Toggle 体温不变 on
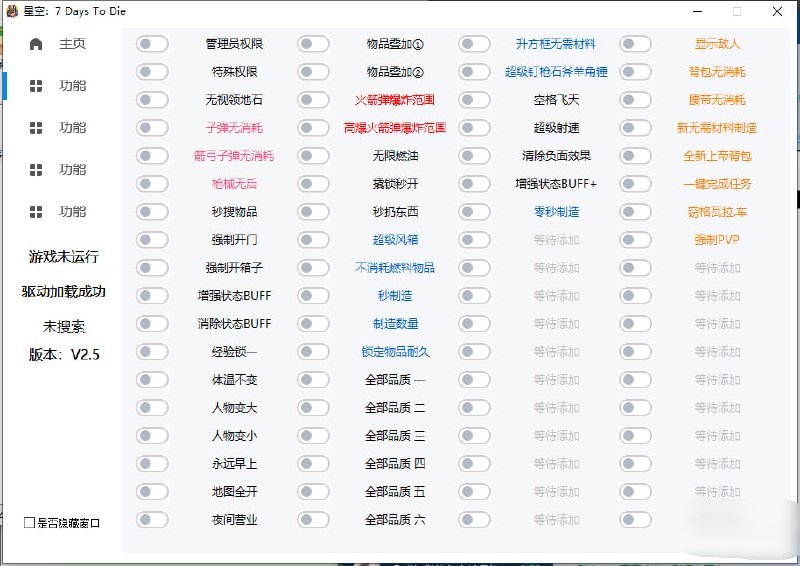 (152, 380)
